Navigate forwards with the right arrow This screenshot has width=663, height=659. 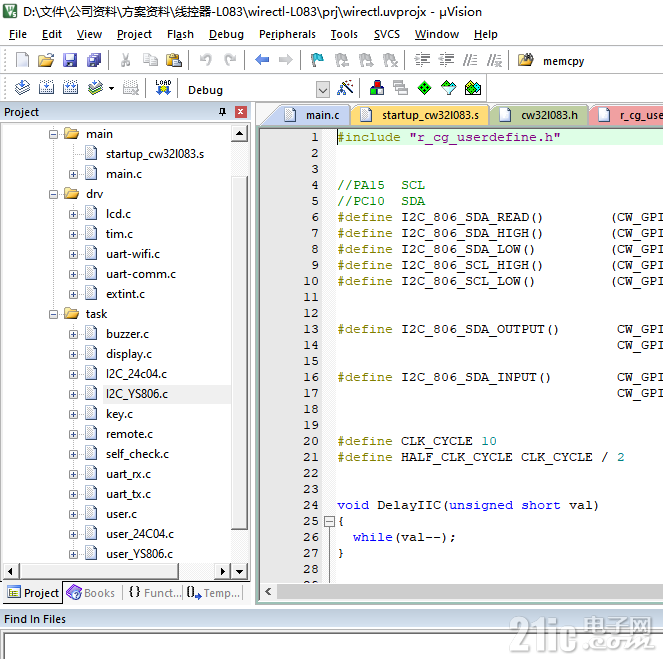pyautogui.click(x=286, y=60)
